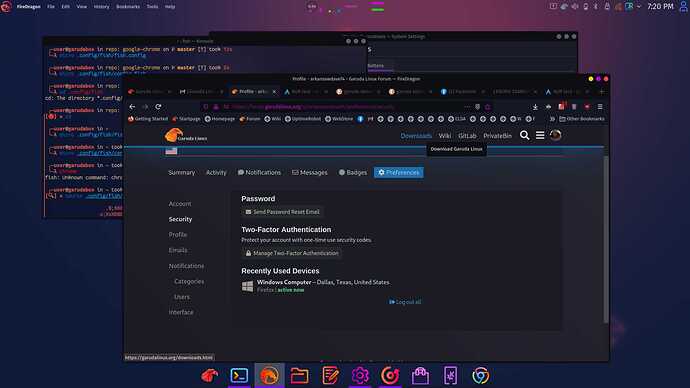Click Log out all link

click(x=405, y=302)
